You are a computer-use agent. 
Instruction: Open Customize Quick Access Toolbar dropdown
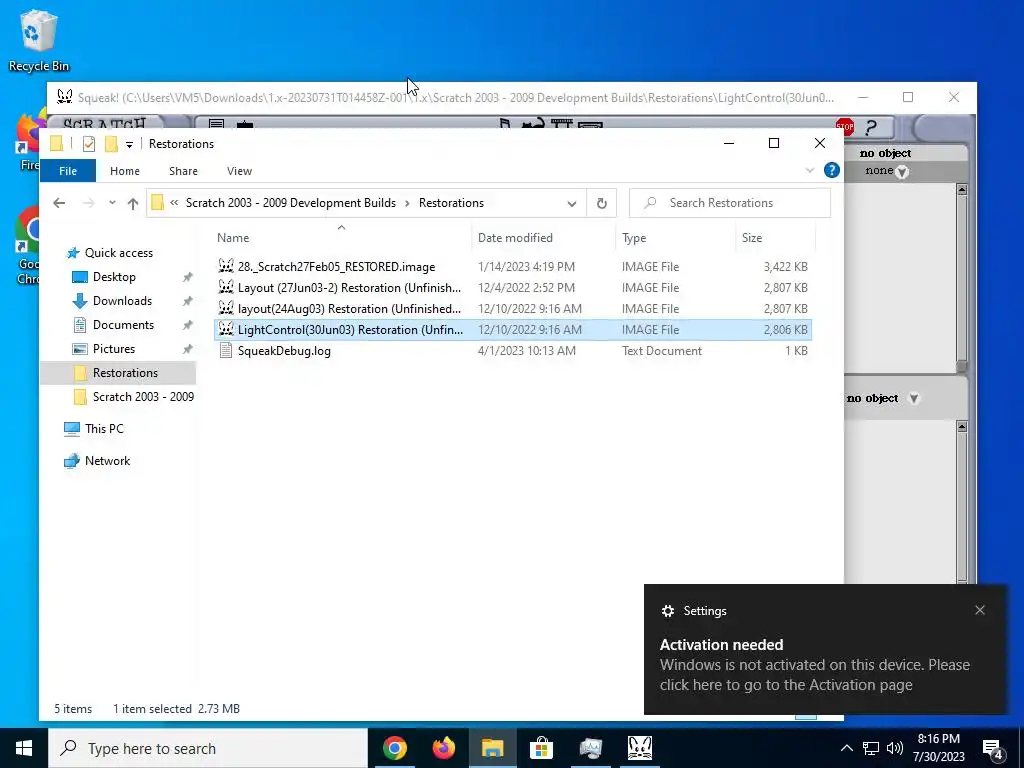129,144
